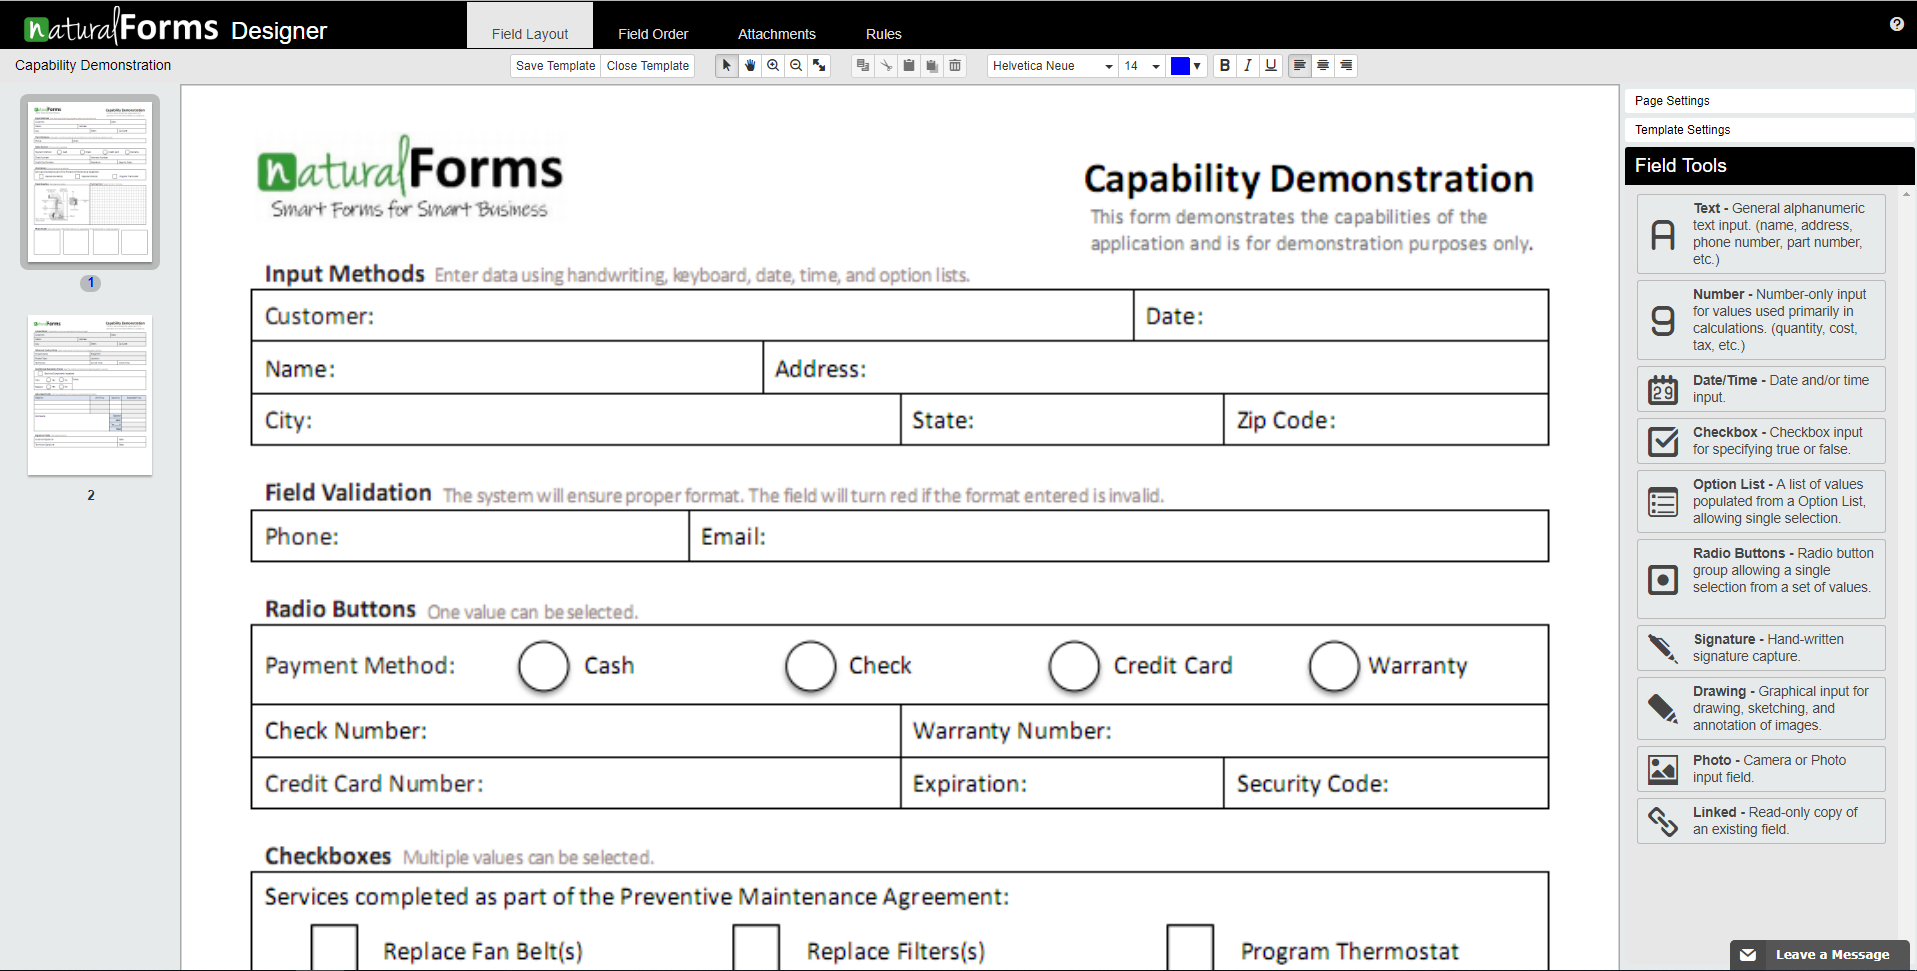The width and height of the screenshot is (1917, 971).
Task: Select the Signature field tool
Action: [1761, 648]
